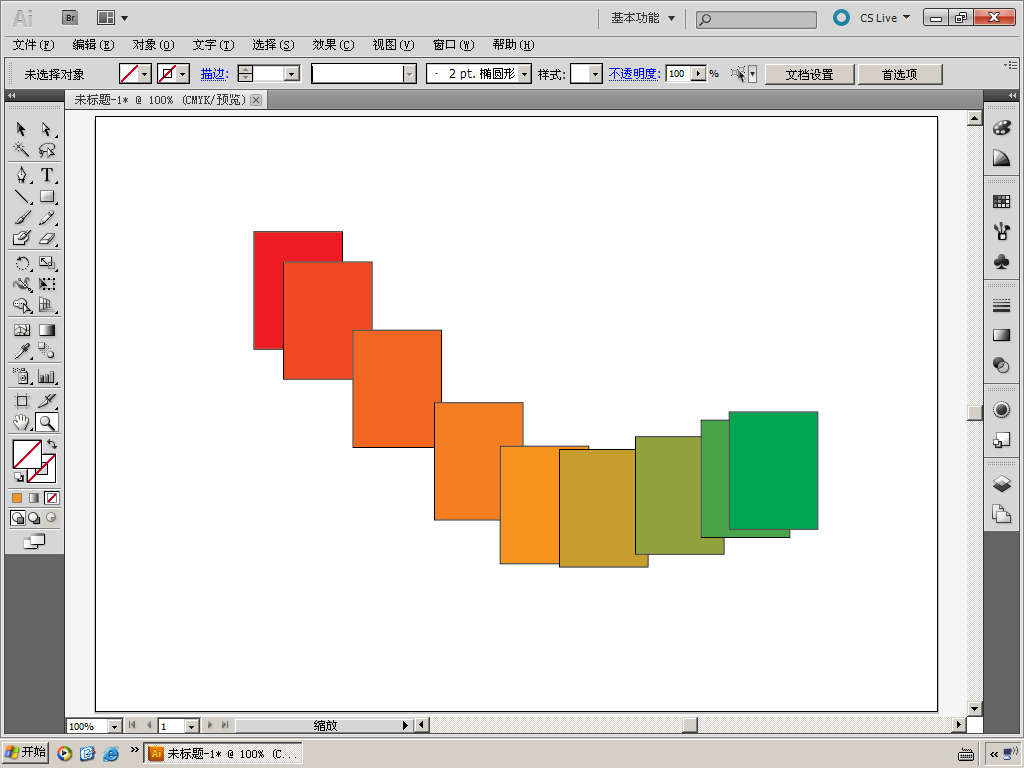Select the Gradient tool

point(46,330)
